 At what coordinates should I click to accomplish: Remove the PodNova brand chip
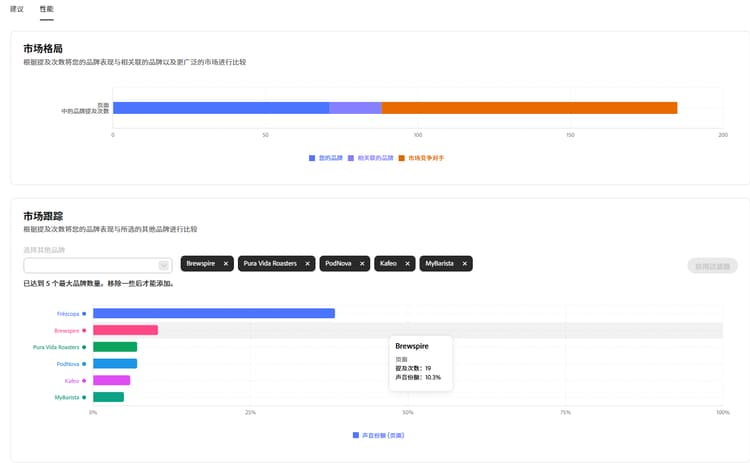point(362,264)
